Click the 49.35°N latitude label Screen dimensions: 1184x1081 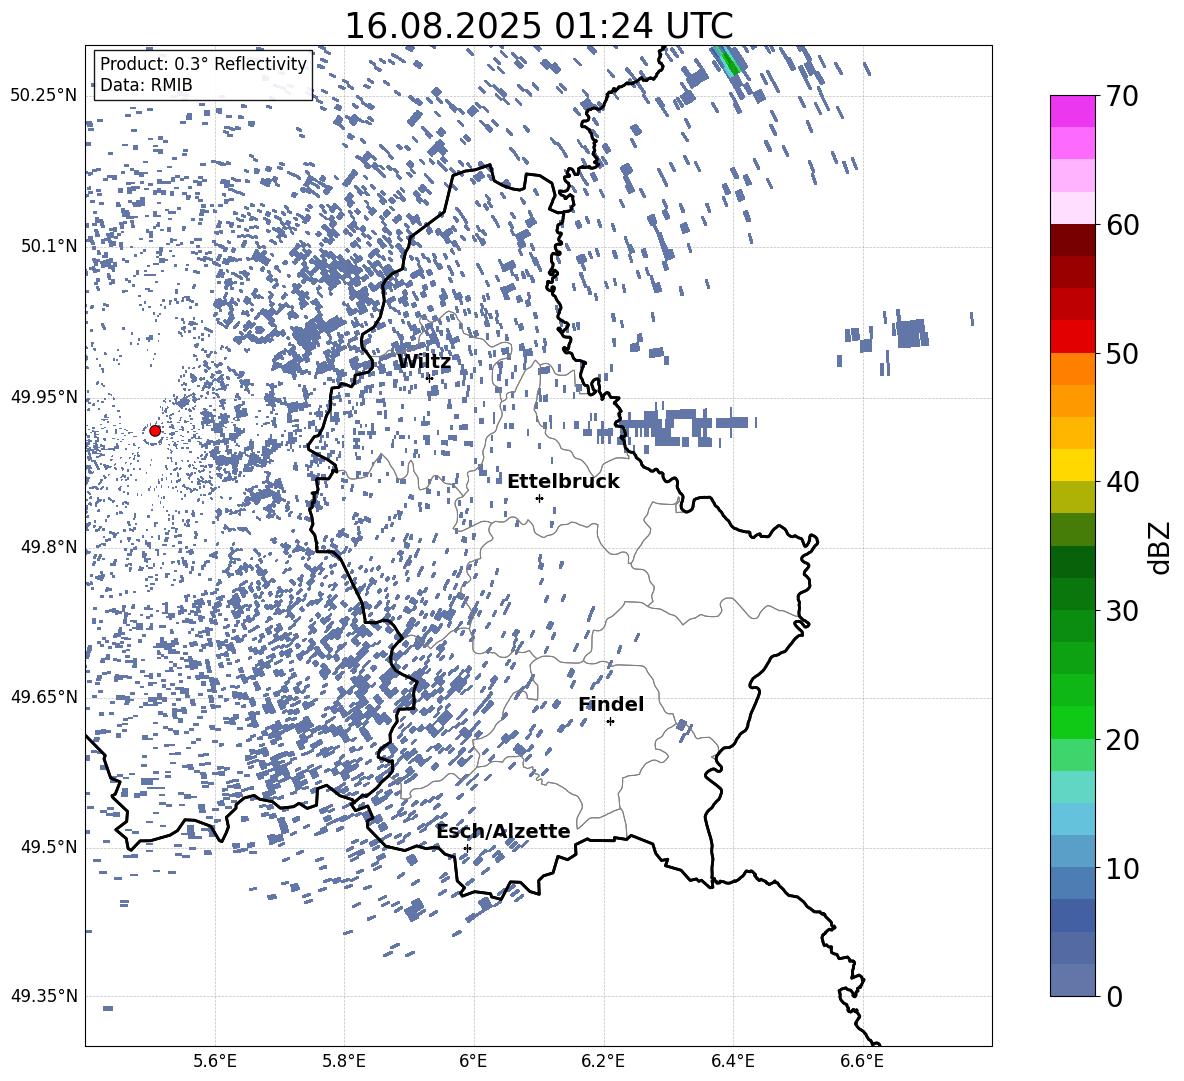(x=44, y=996)
